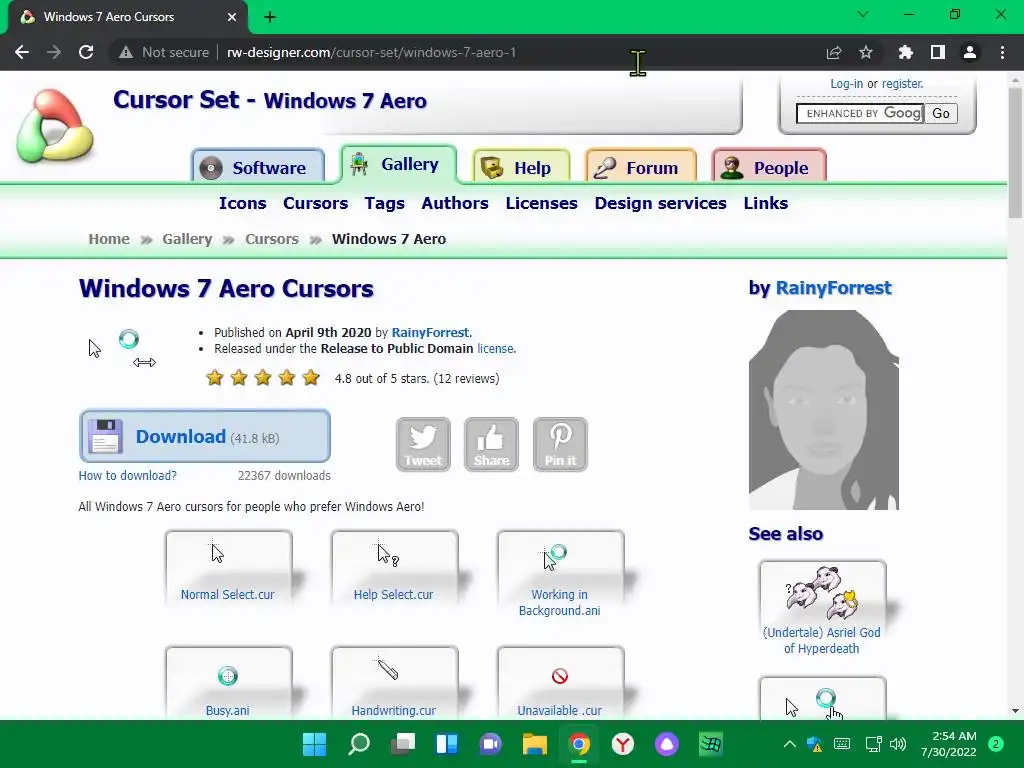
Task: Open the People tab
Action: click(769, 167)
